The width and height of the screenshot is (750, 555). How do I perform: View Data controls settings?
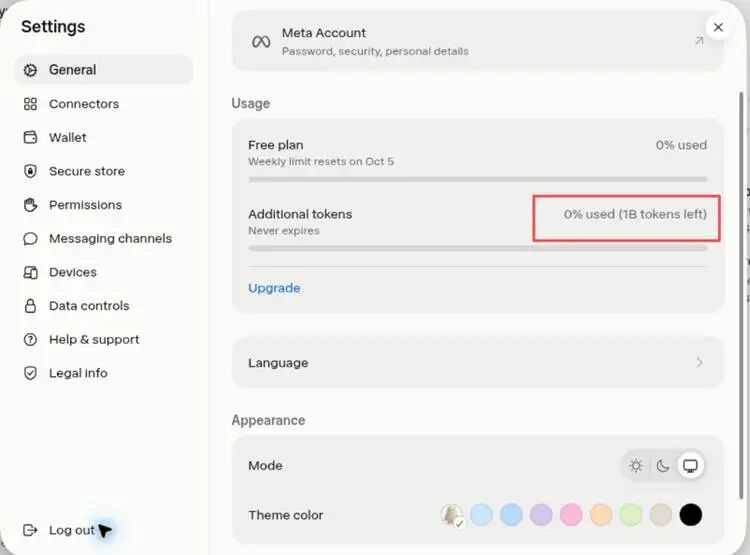[x=104, y=306]
